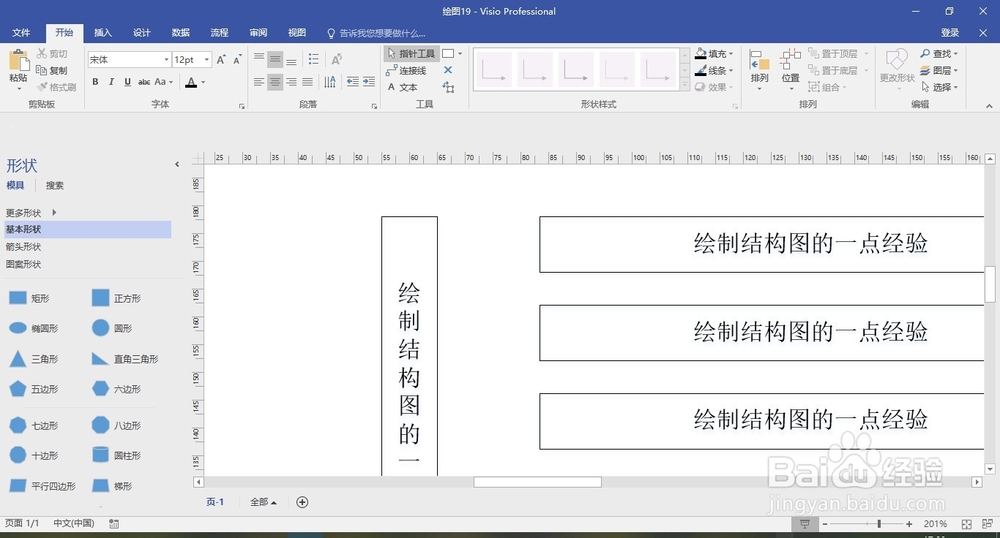Click the Layers (图层) button
Image resolution: width=1000 pixels, height=538 pixels.
[939, 70]
